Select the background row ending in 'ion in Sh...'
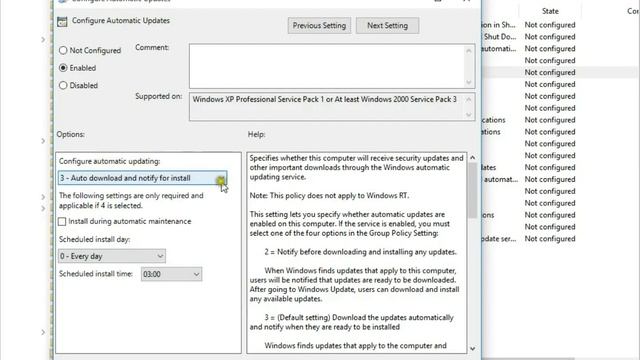 [559, 25]
